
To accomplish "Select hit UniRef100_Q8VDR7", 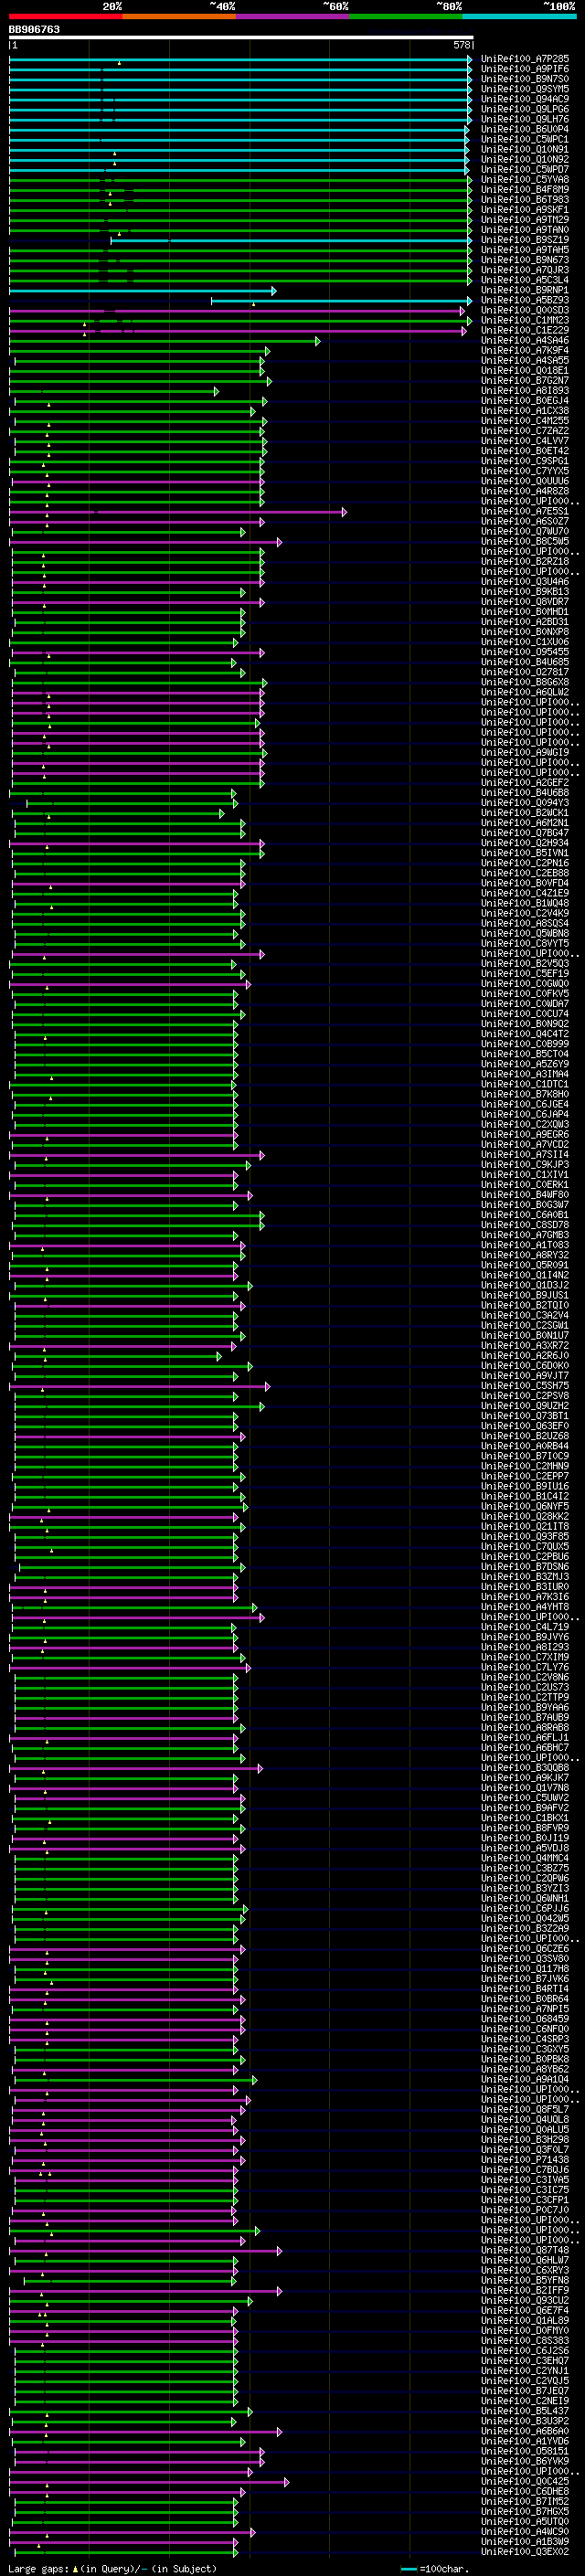I will tap(525, 602).
